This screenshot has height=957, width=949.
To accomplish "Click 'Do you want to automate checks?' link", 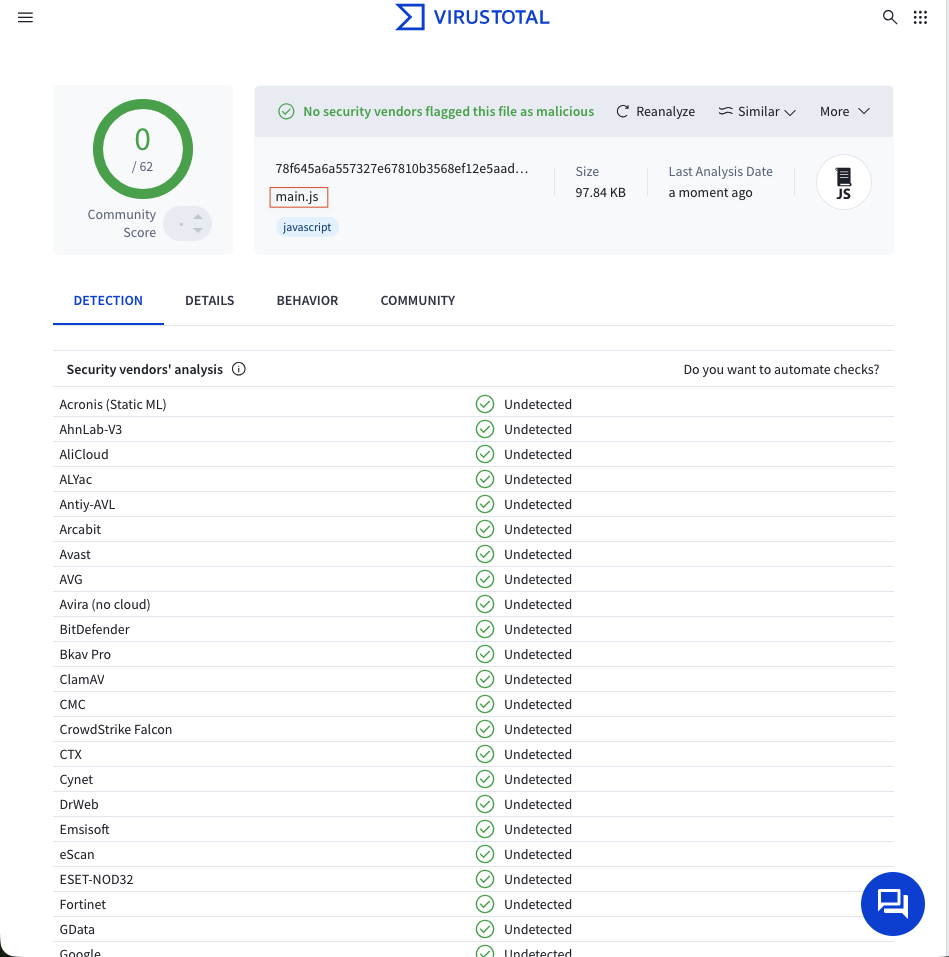I will (781, 369).
